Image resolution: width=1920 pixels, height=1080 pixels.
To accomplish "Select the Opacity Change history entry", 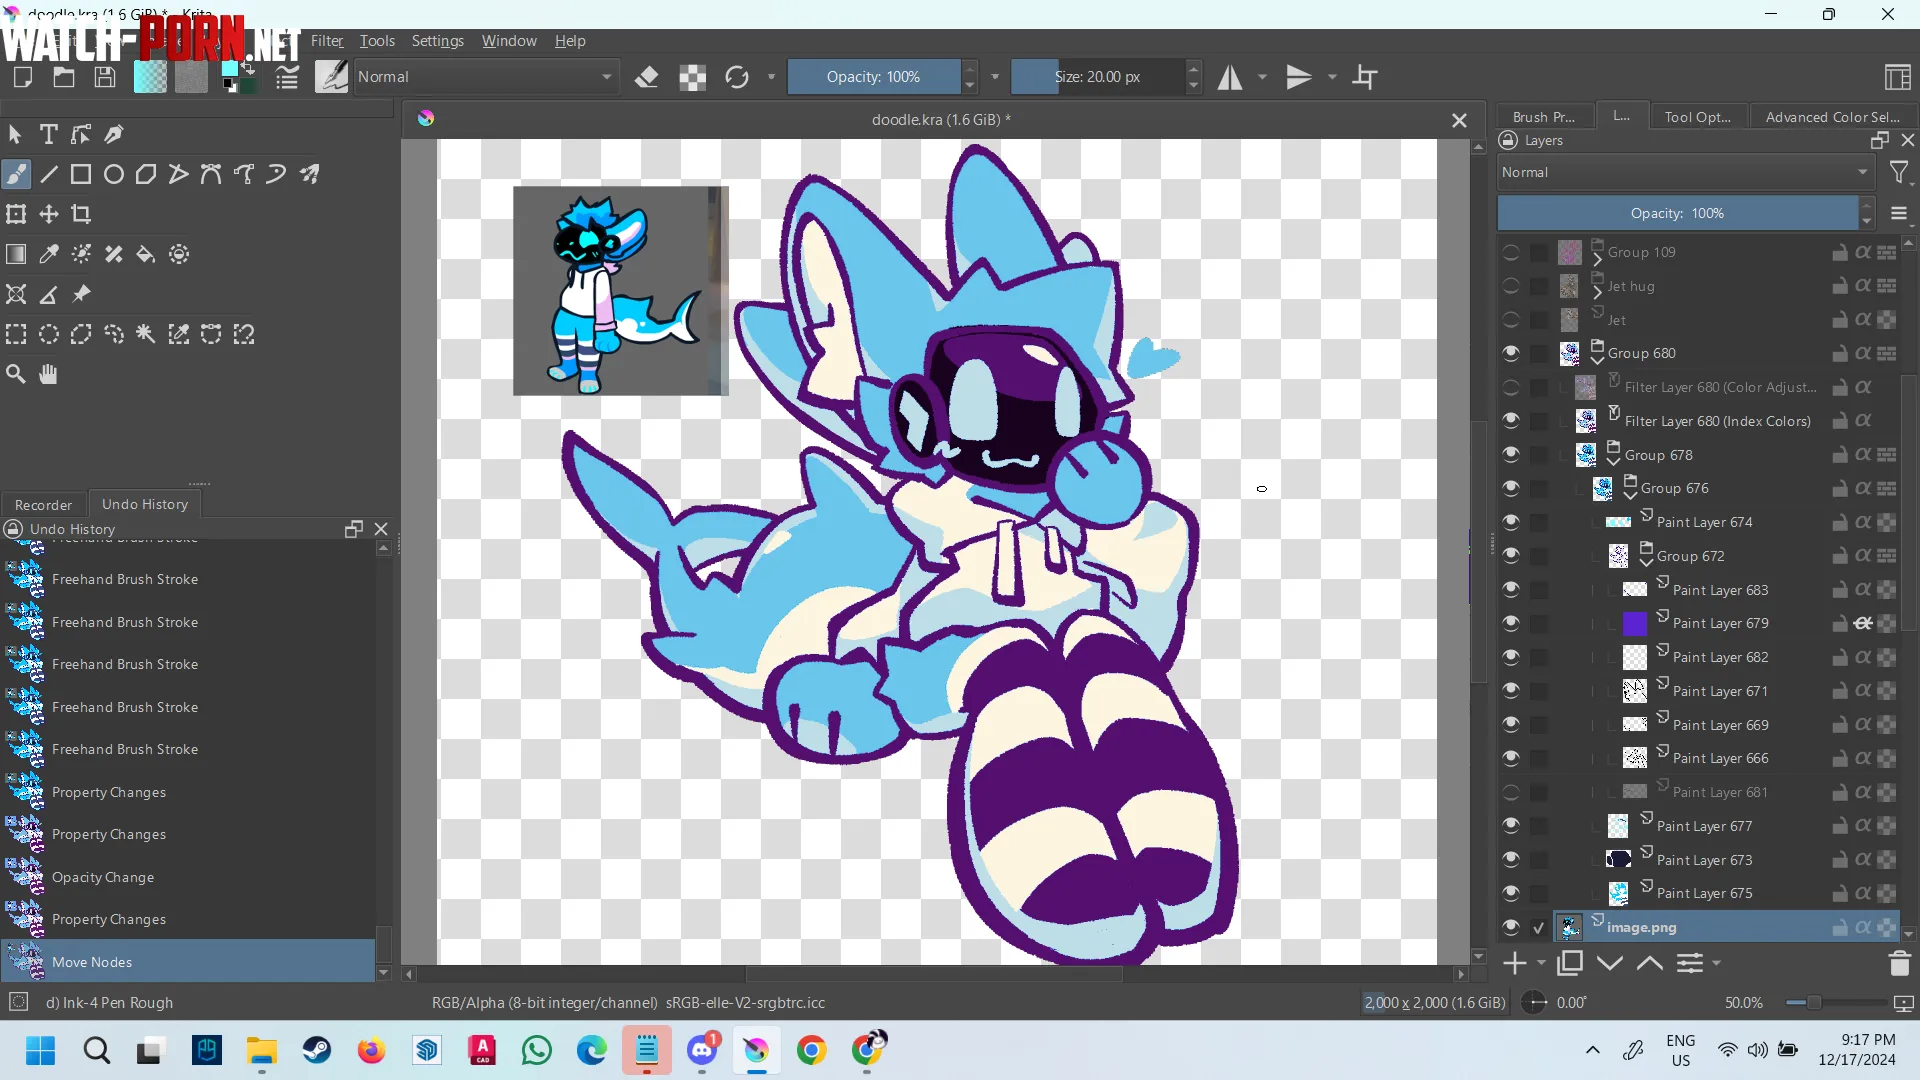I will pos(189,877).
